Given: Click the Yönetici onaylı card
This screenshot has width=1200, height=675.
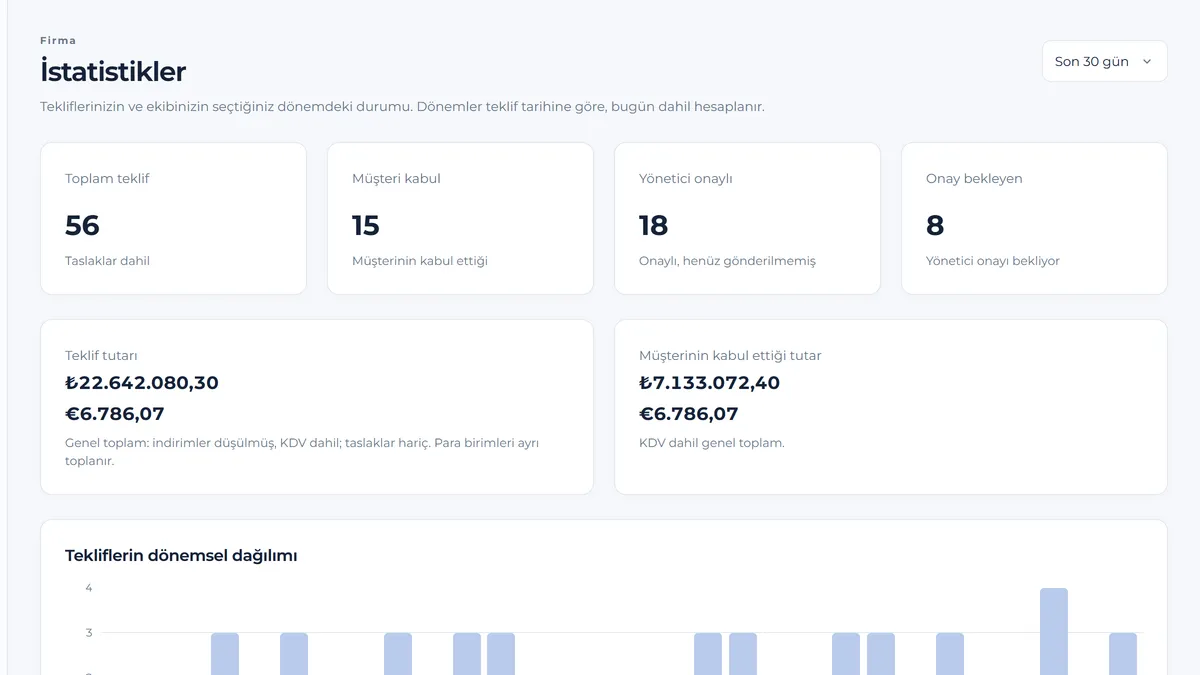Looking at the screenshot, I should [747, 219].
